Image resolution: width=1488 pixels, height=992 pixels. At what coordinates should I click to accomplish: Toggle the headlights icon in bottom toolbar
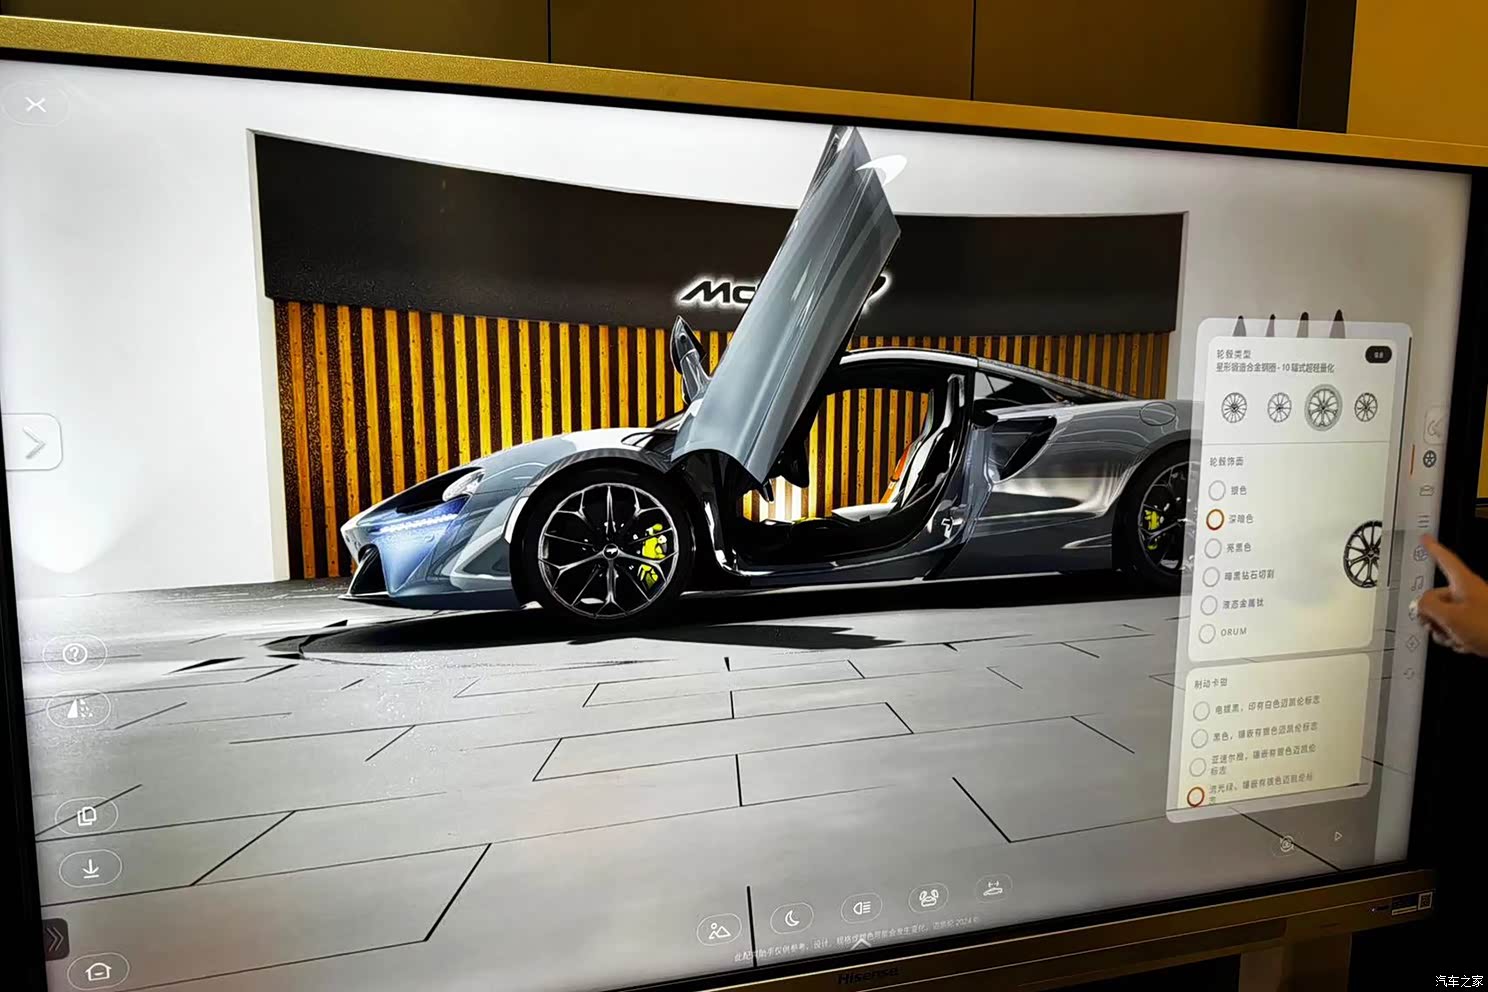click(x=860, y=908)
